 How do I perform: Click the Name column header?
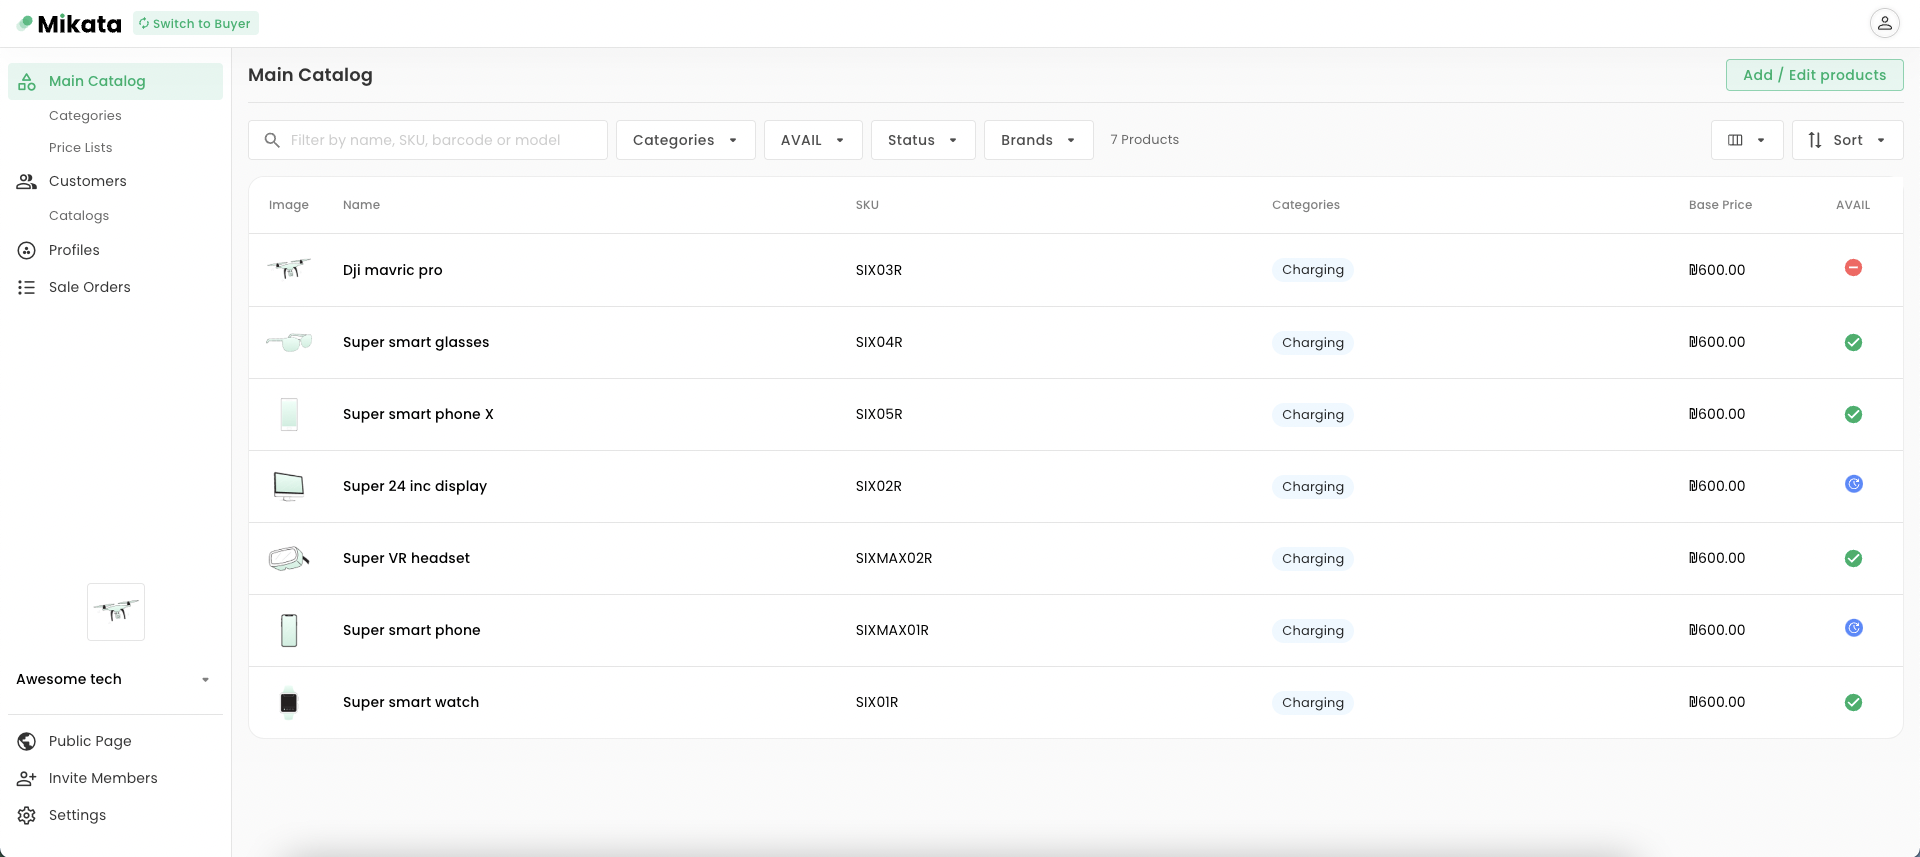[361, 205]
